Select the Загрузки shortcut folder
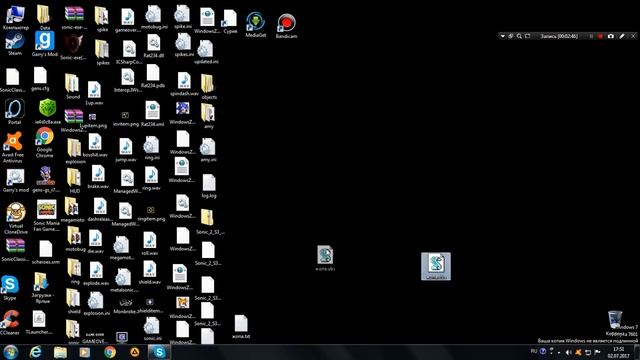This screenshot has width=640, height=360. coord(42,288)
